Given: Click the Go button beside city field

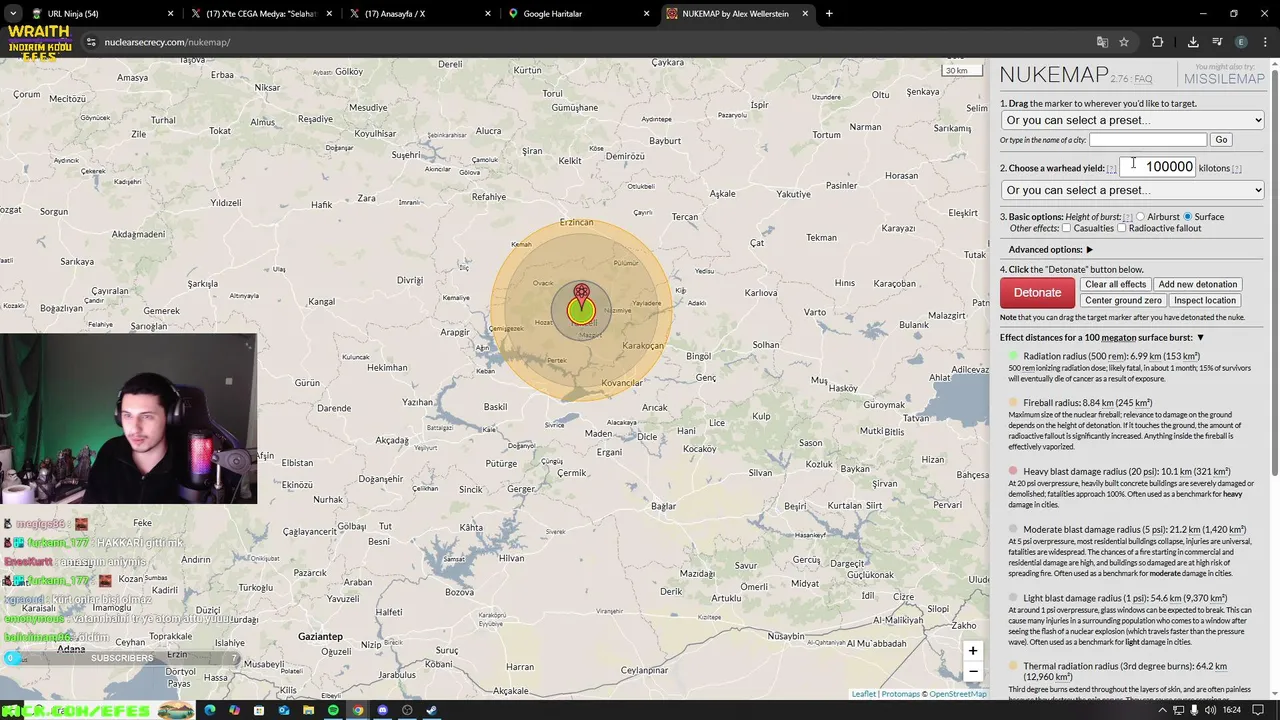Looking at the screenshot, I should (1221, 140).
